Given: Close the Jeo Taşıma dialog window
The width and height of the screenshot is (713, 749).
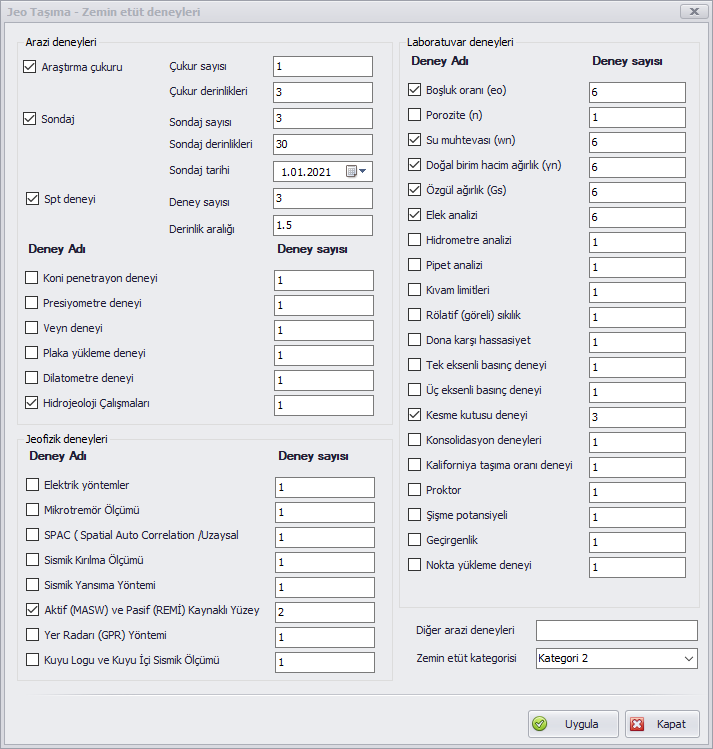Looking at the screenshot, I should click(x=694, y=11).
